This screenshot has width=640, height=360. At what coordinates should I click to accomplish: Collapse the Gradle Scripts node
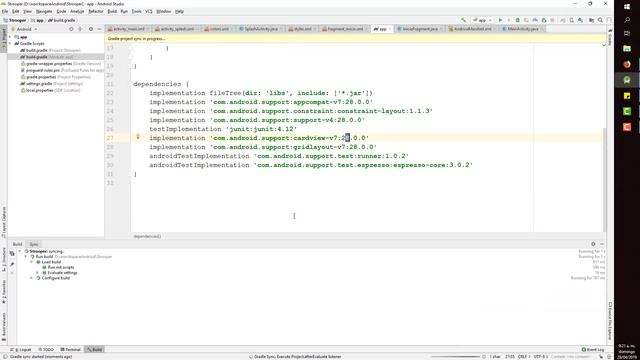coord(10,43)
